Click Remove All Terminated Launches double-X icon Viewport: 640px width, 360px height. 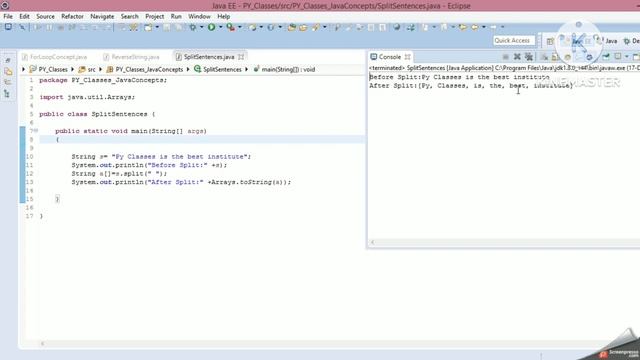coord(529,57)
